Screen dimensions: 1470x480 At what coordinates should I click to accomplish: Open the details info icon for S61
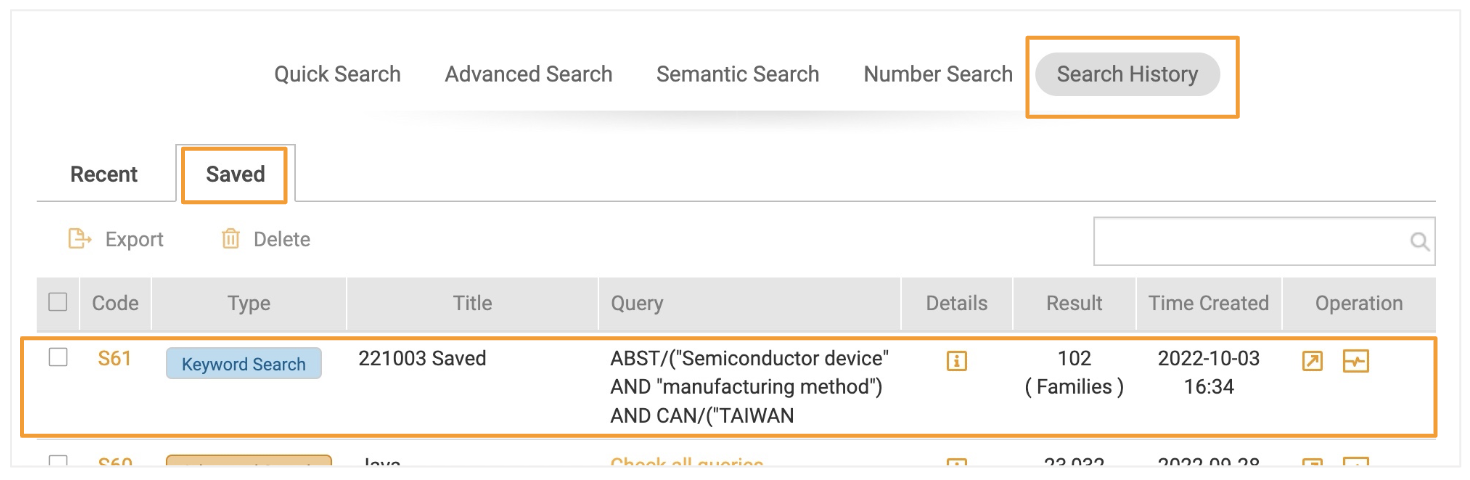coord(956,362)
